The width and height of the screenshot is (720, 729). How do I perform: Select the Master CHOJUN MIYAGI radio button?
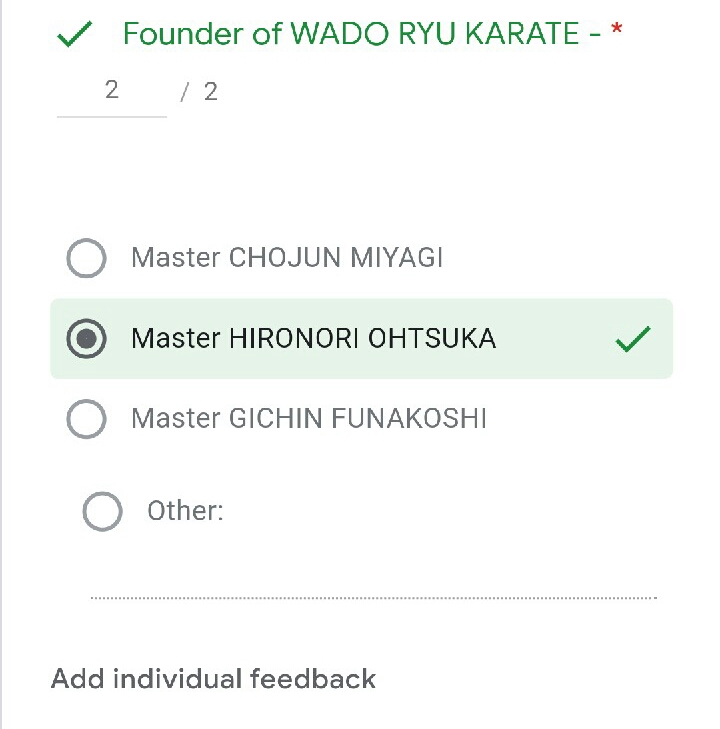point(86,259)
